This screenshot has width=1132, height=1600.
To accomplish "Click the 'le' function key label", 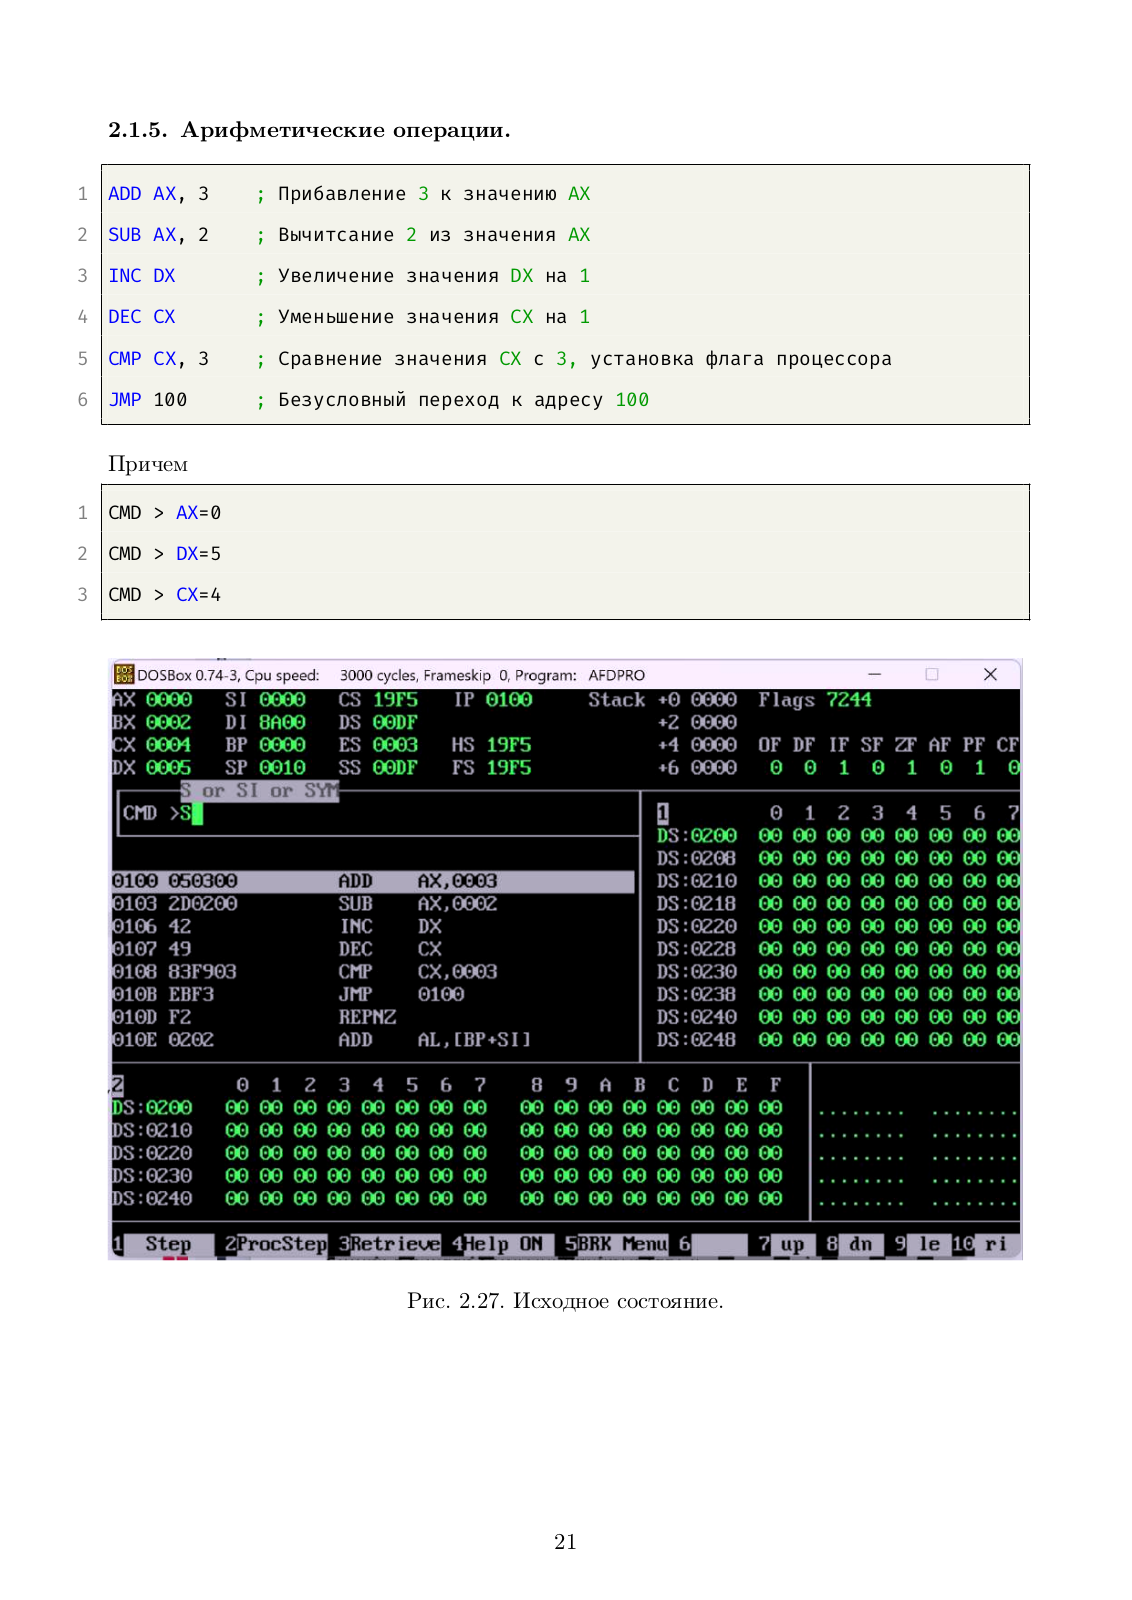I will pos(929,1244).
